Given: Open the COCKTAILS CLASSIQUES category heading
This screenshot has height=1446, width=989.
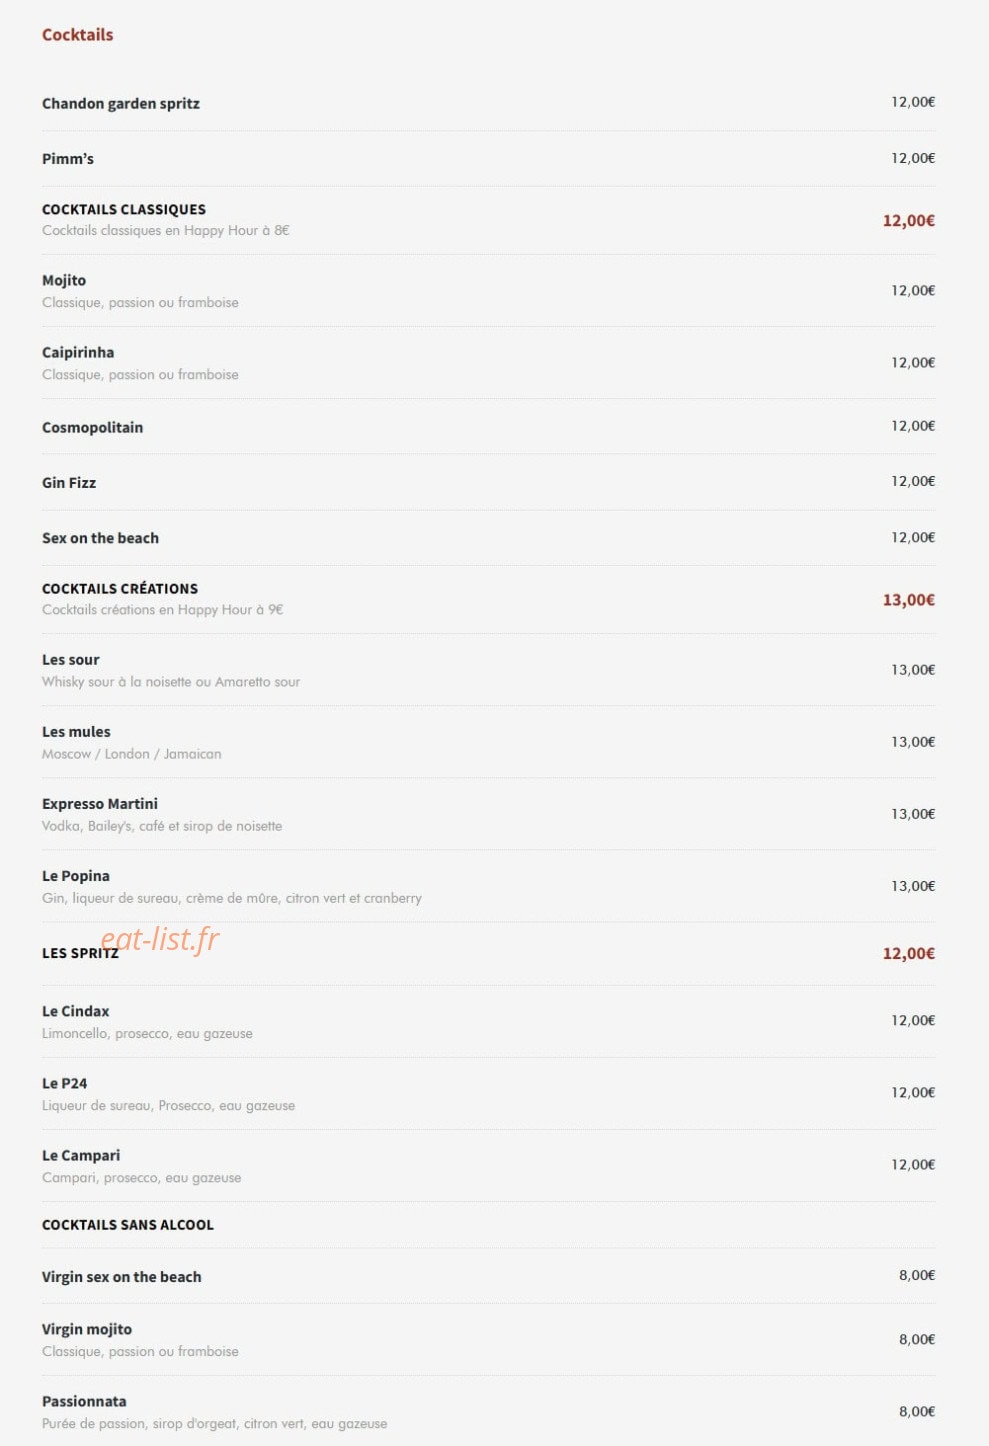Looking at the screenshot, I should [x=124, y=209].
